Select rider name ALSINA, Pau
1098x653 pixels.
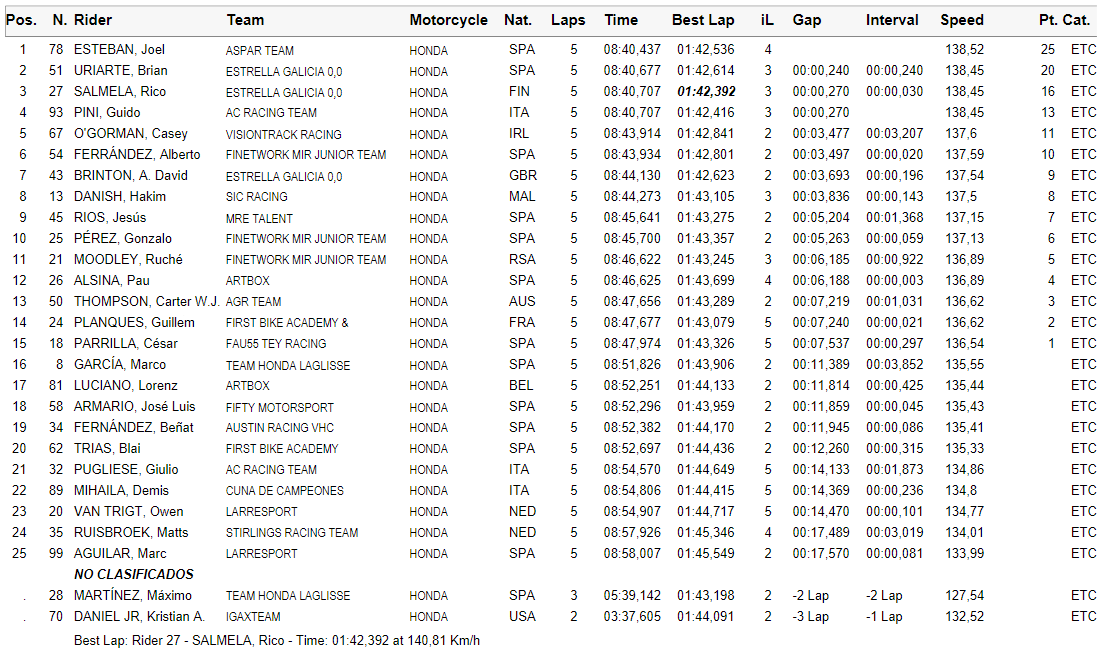[x=112, y=281]
